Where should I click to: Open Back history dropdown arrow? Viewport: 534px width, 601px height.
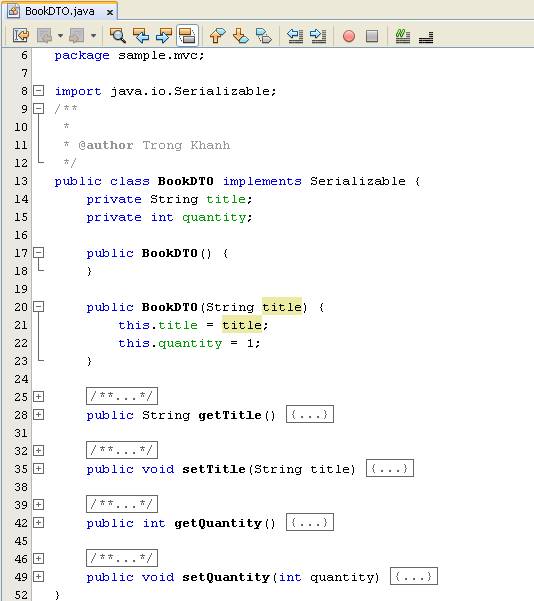click(60, 36)
